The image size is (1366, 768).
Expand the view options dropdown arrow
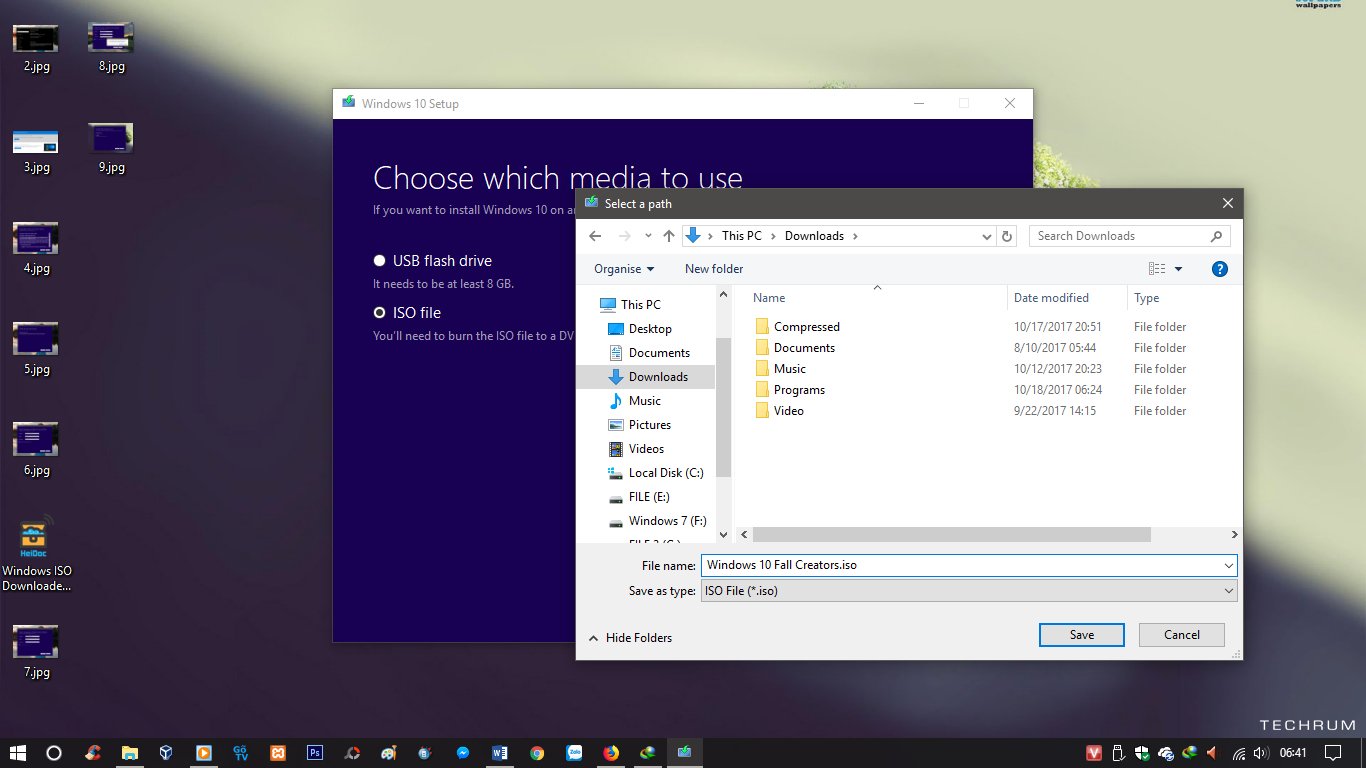1178,269
